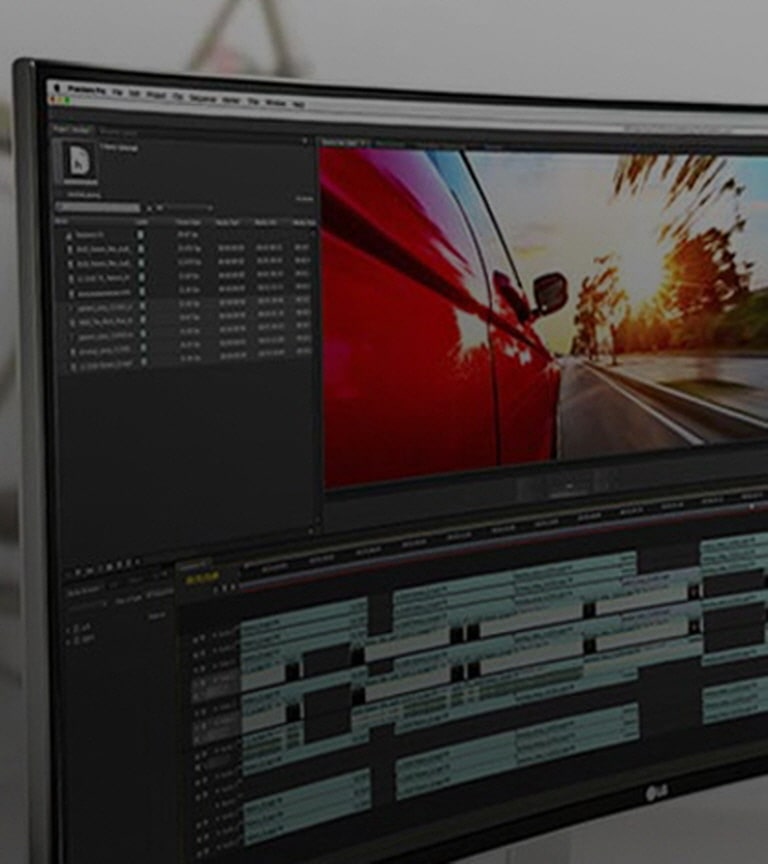Screen dimensions: 768x864
Task: Click the icon of the last project list item
Action: point(72,367)
